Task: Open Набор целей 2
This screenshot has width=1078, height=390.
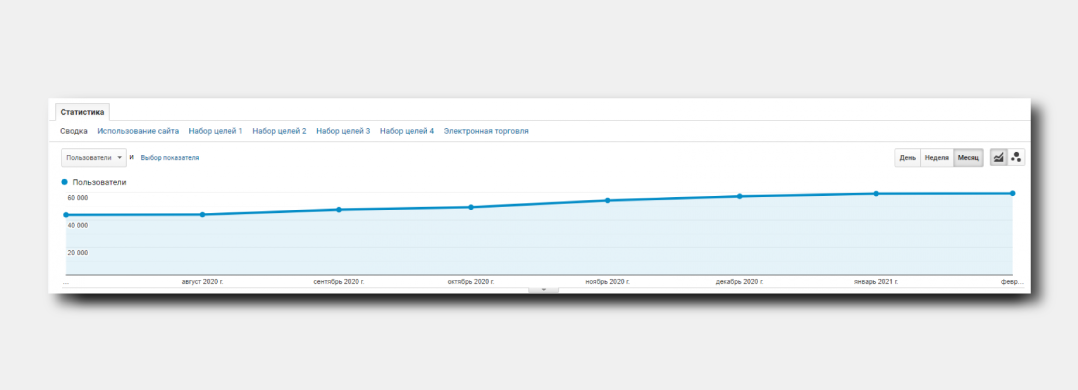Action: pyautogui.click(x=279, y=131)
